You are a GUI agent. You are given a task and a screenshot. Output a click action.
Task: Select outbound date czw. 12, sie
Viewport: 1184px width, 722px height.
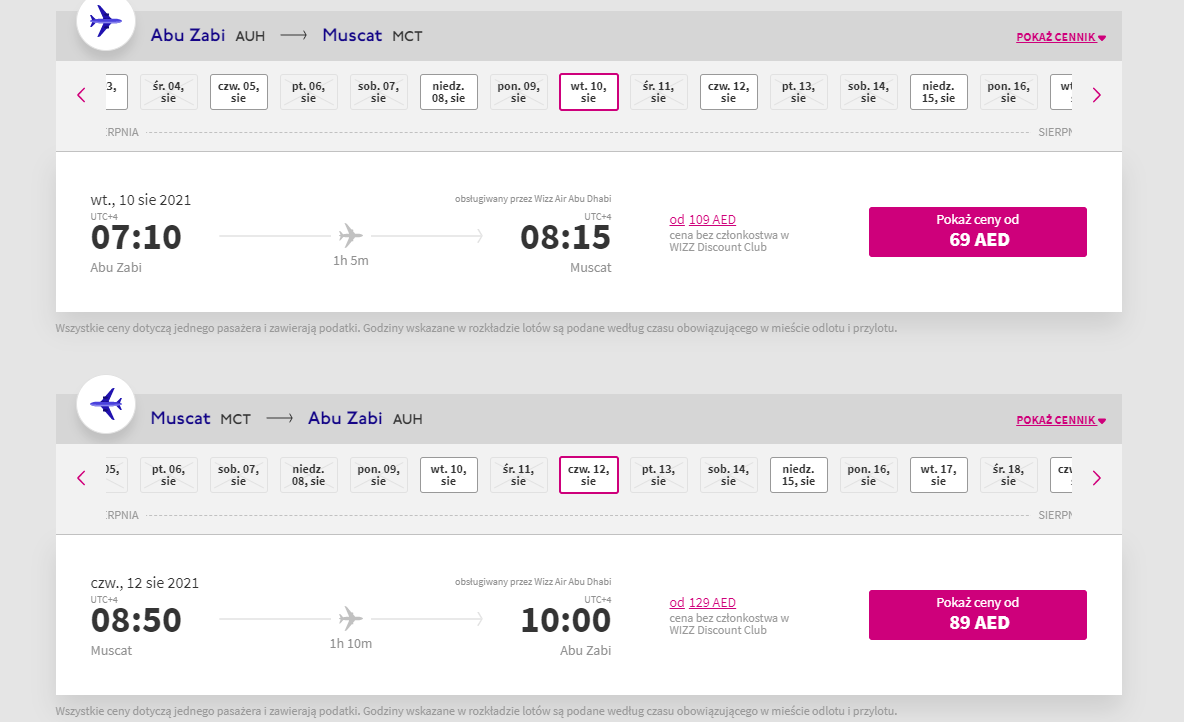(x=729, y=92)
